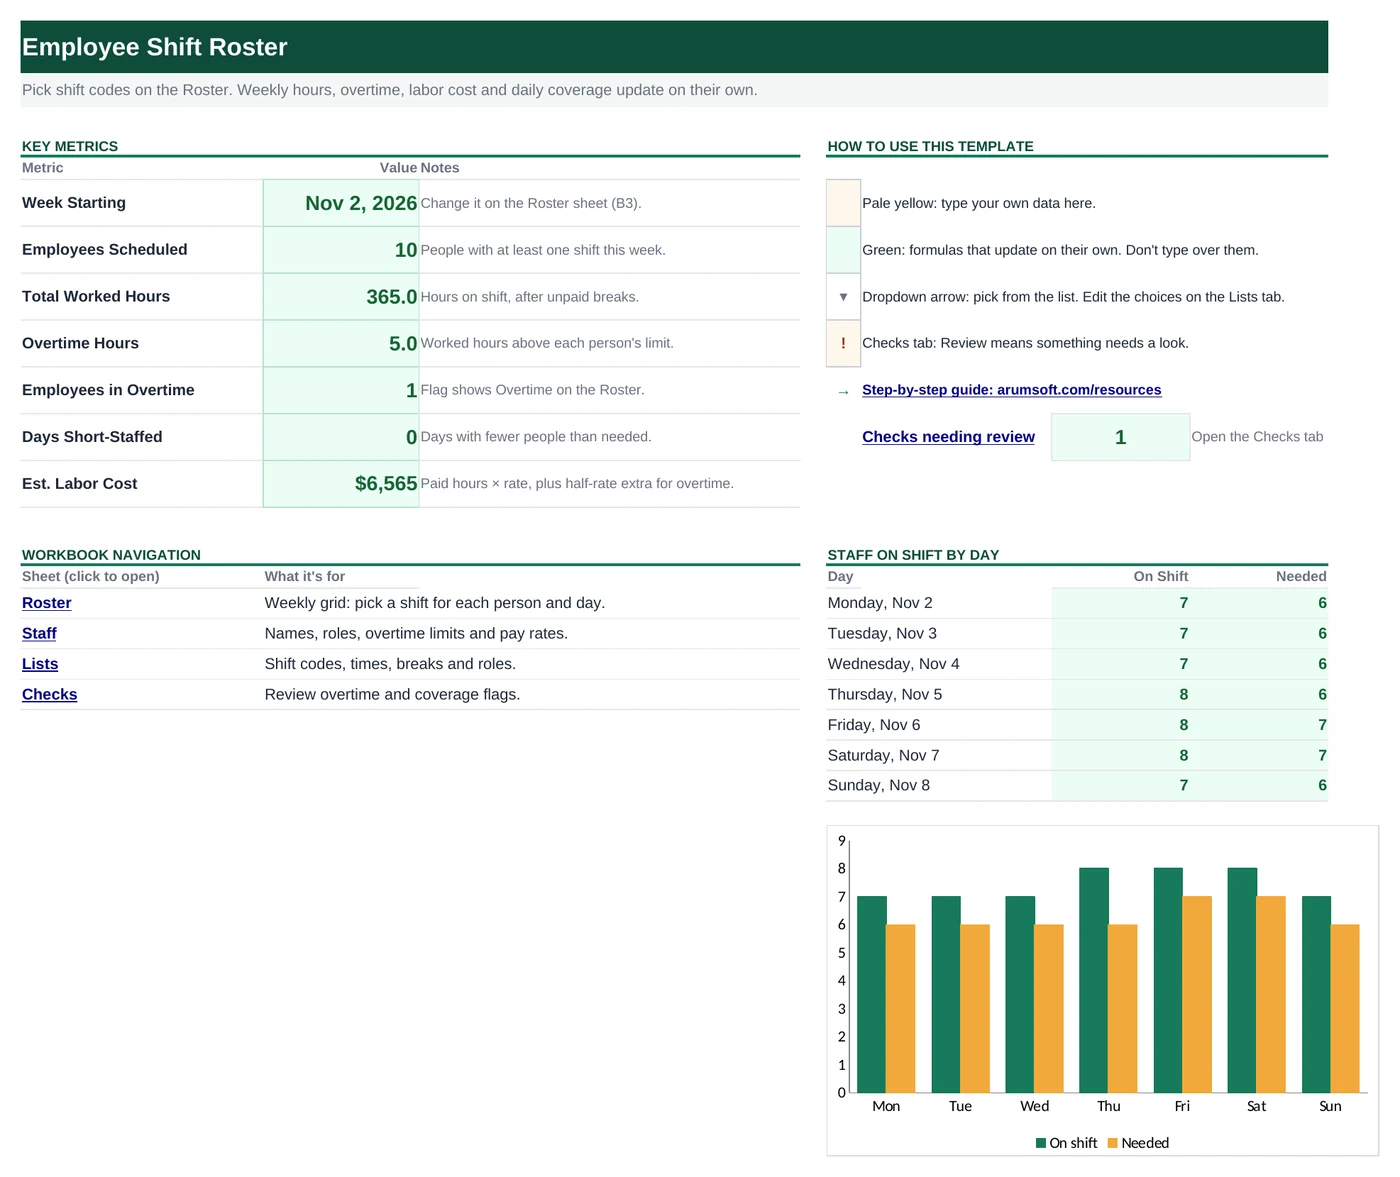Click the orange Fri Needed bar in chart
Viewport: 1400px width, 1177px height.
click(x=1197, y=994)
